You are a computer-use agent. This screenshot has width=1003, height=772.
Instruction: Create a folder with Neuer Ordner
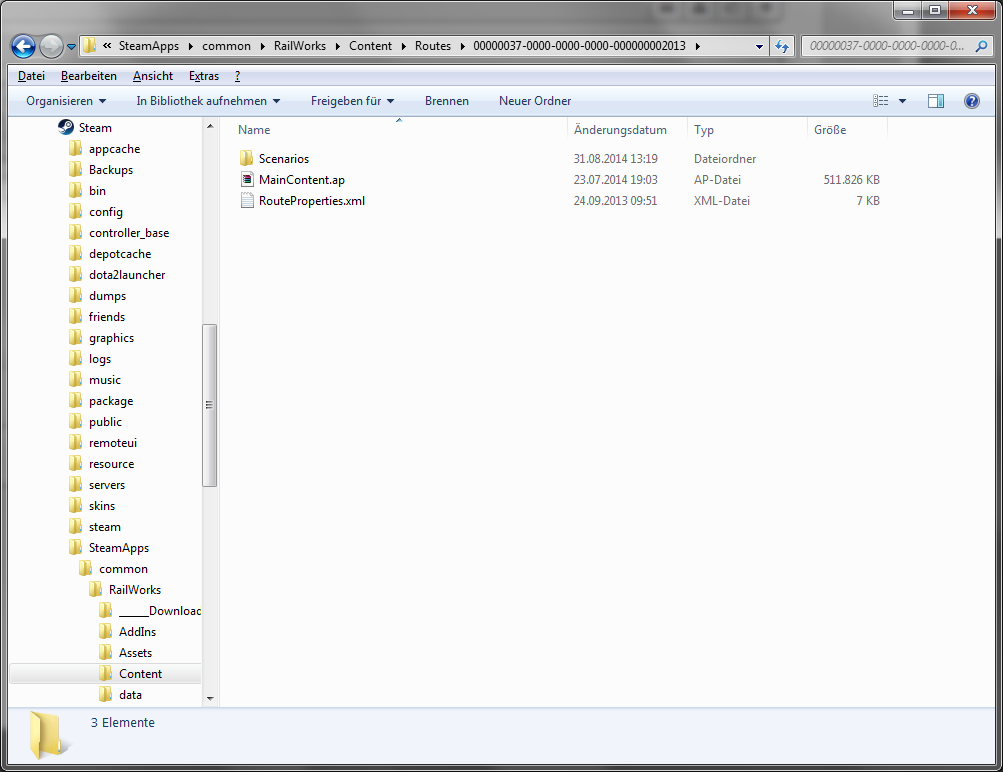pyautogui.click(x=535, y=101)
